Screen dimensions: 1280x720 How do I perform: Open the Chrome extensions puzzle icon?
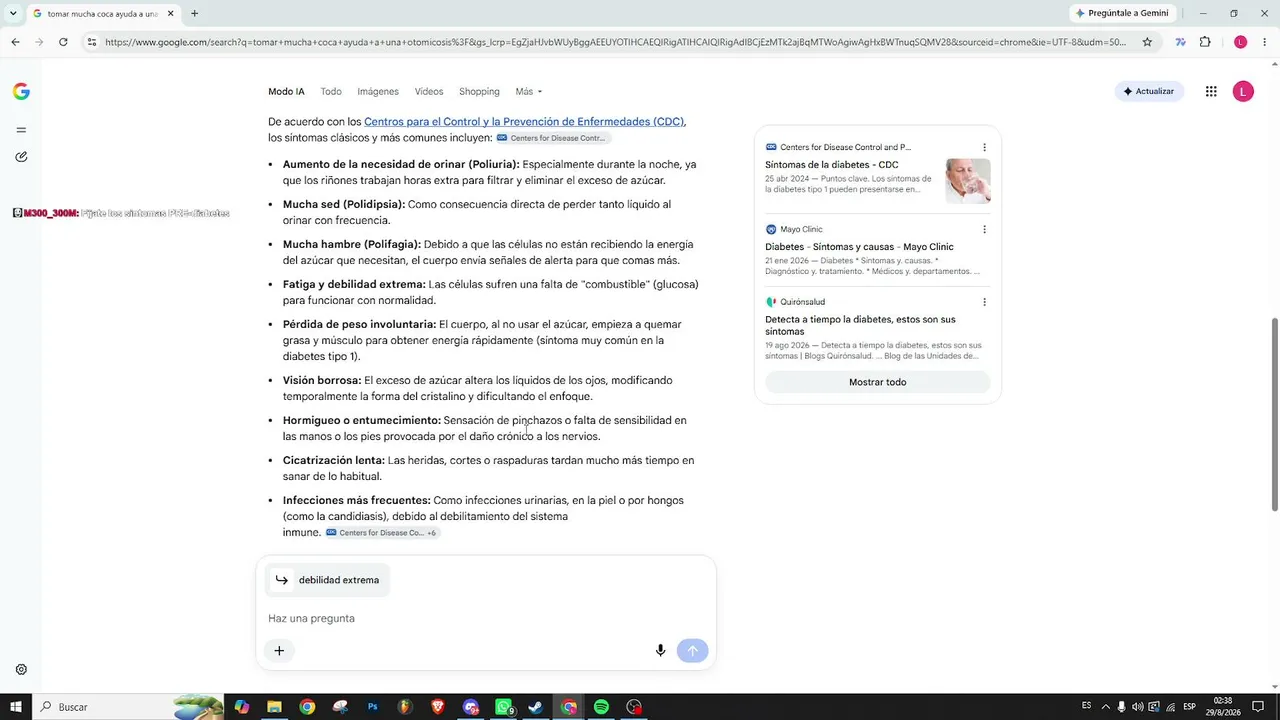(x=1205, y=42)
